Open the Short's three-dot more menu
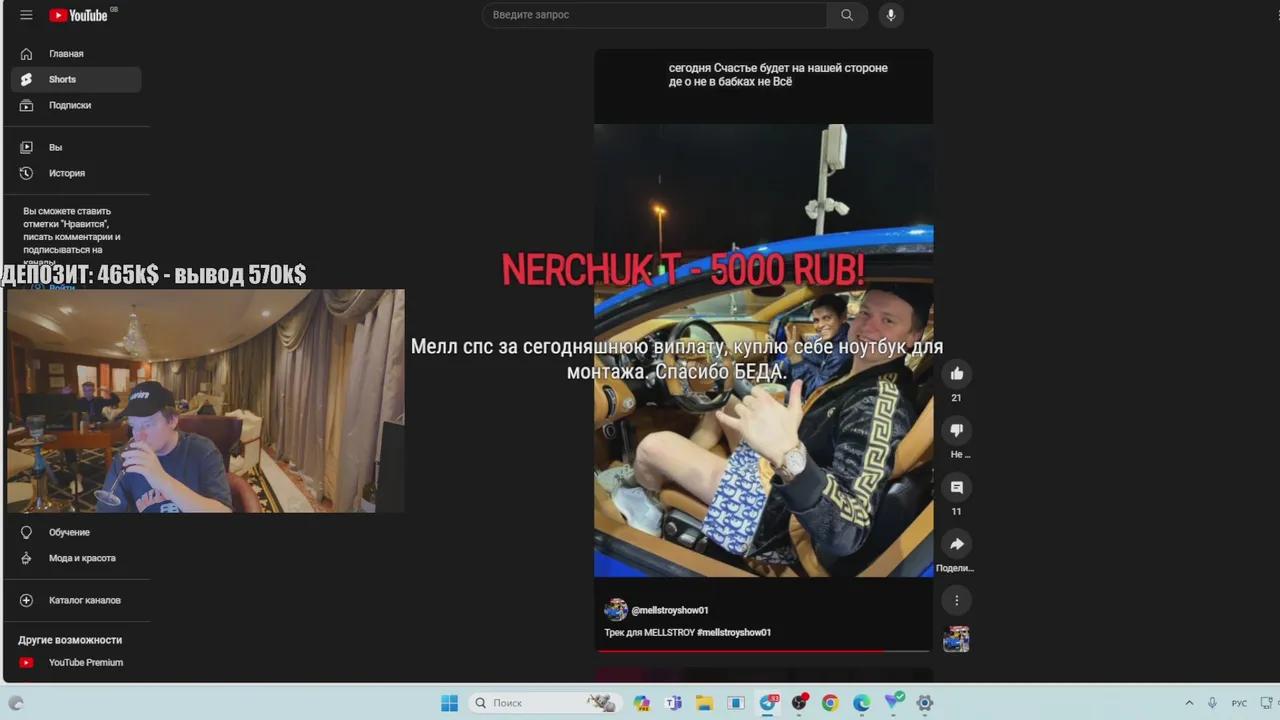Screen dimensions: 1280x720 957,601
